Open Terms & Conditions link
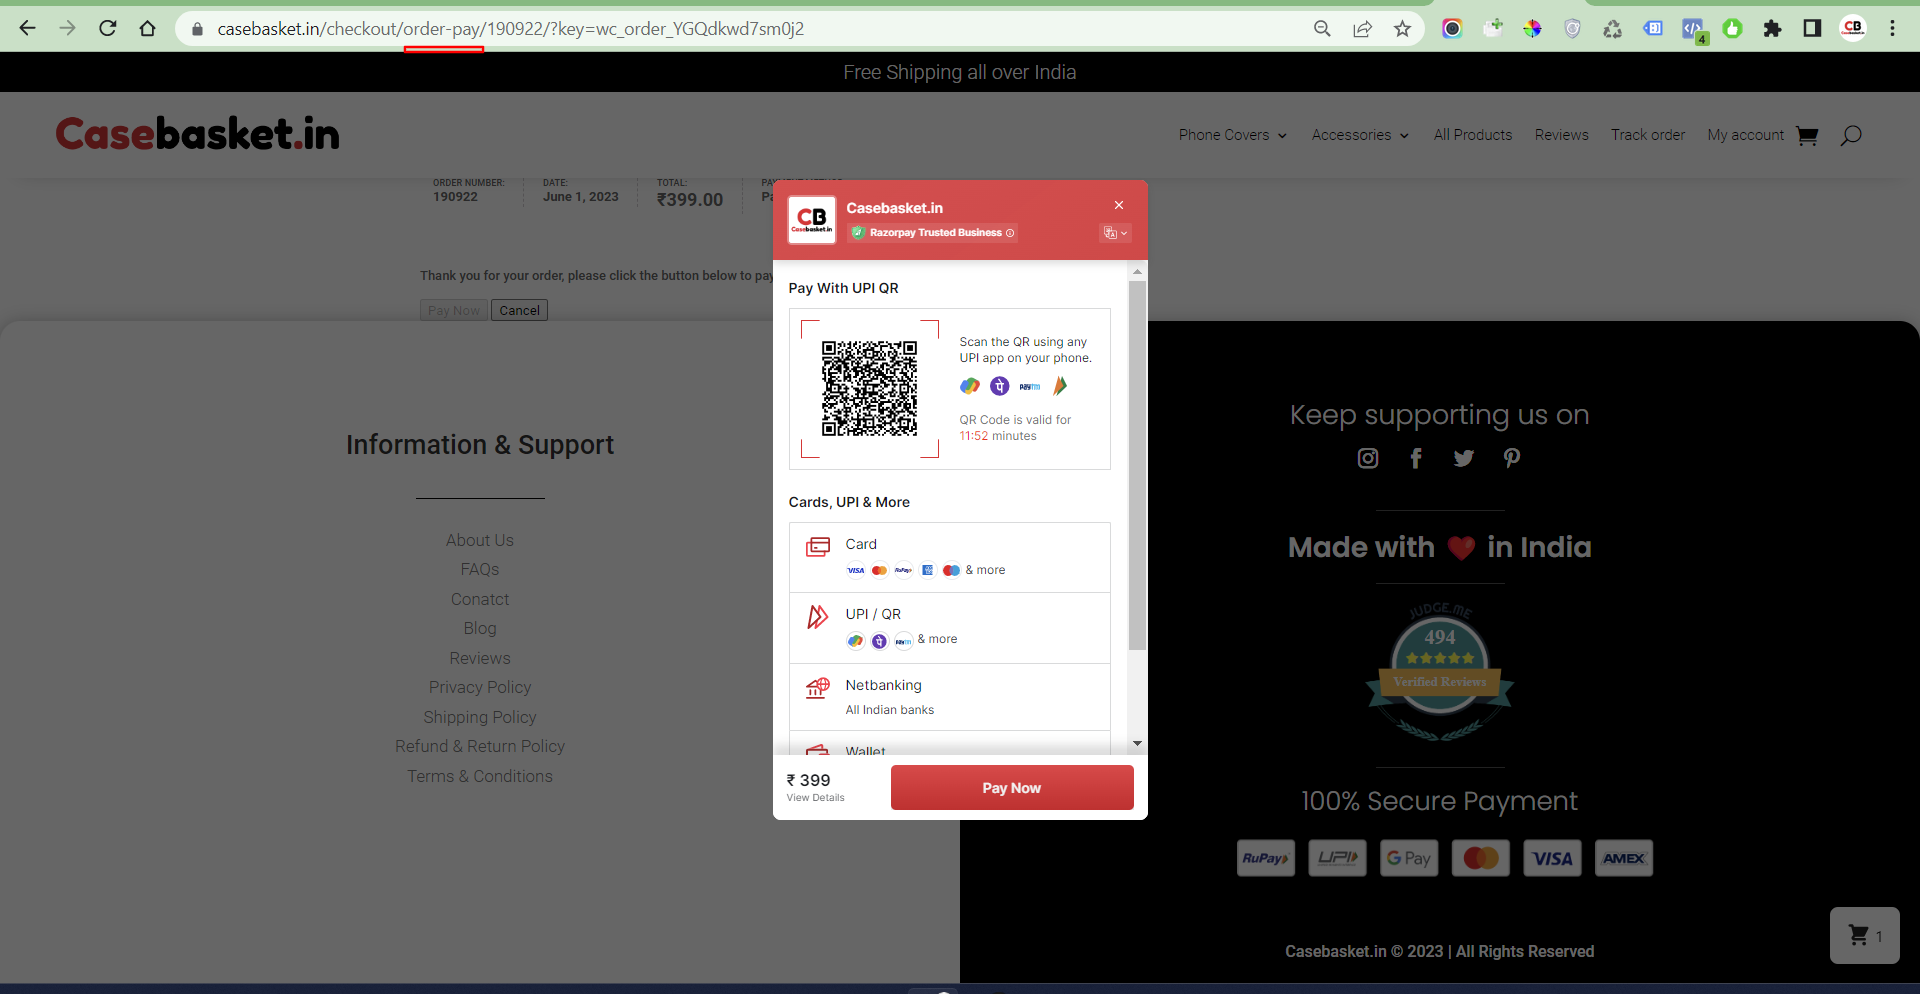The image size is (1920, 994). pos(480,776)
